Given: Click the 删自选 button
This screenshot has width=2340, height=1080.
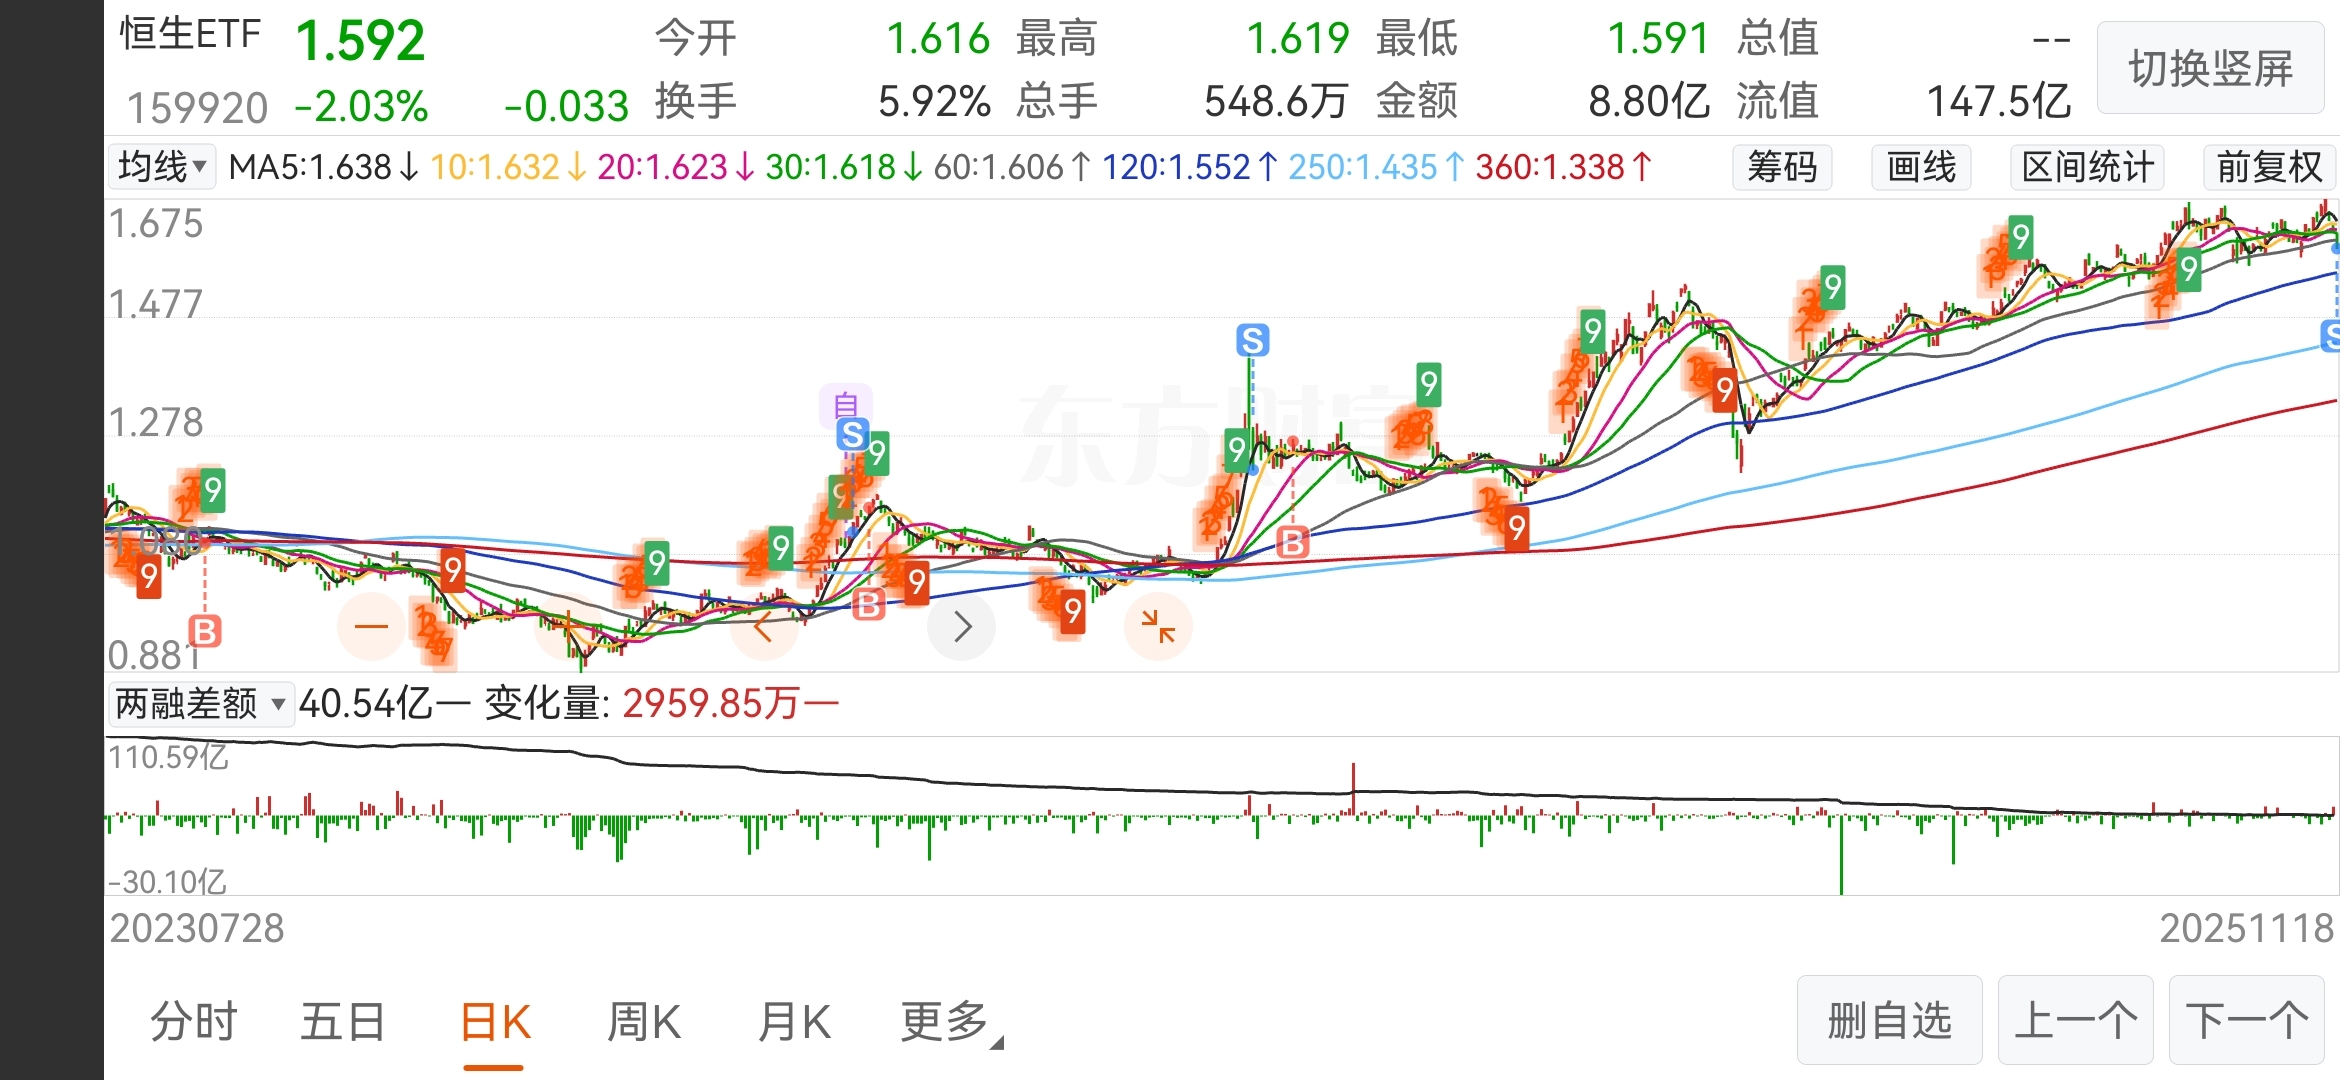Looking at the screenshot, I should coord(1889,1021).
